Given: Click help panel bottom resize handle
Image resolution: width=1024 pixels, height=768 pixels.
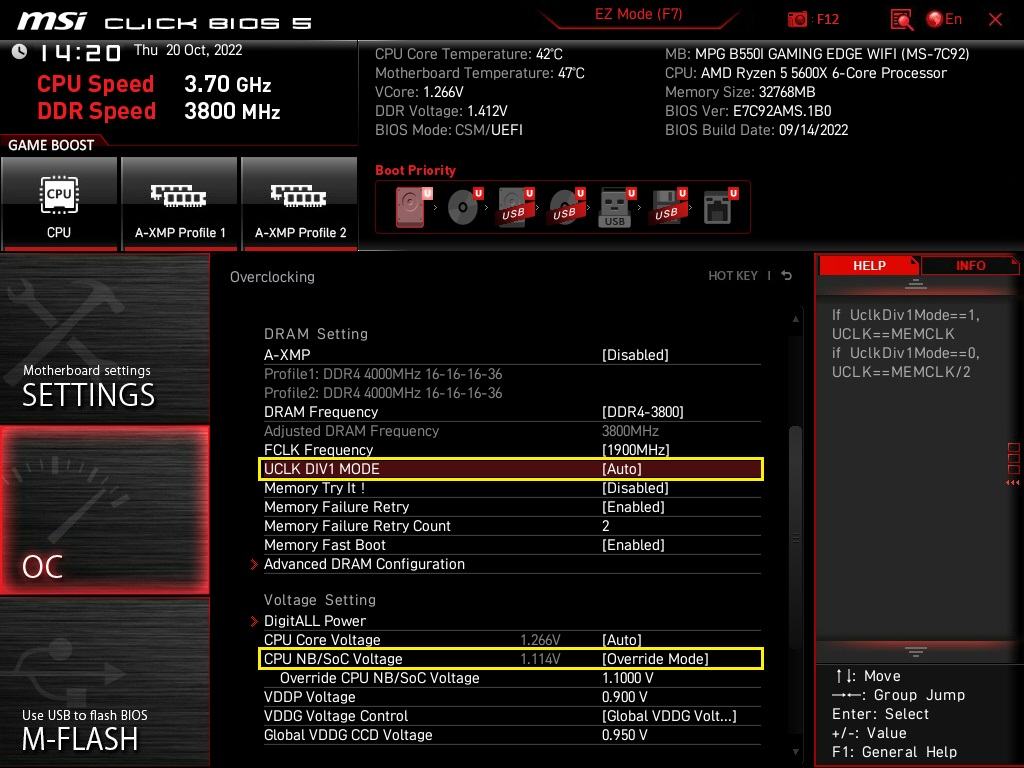Looking at the screenshot, I should pos(916,651).
